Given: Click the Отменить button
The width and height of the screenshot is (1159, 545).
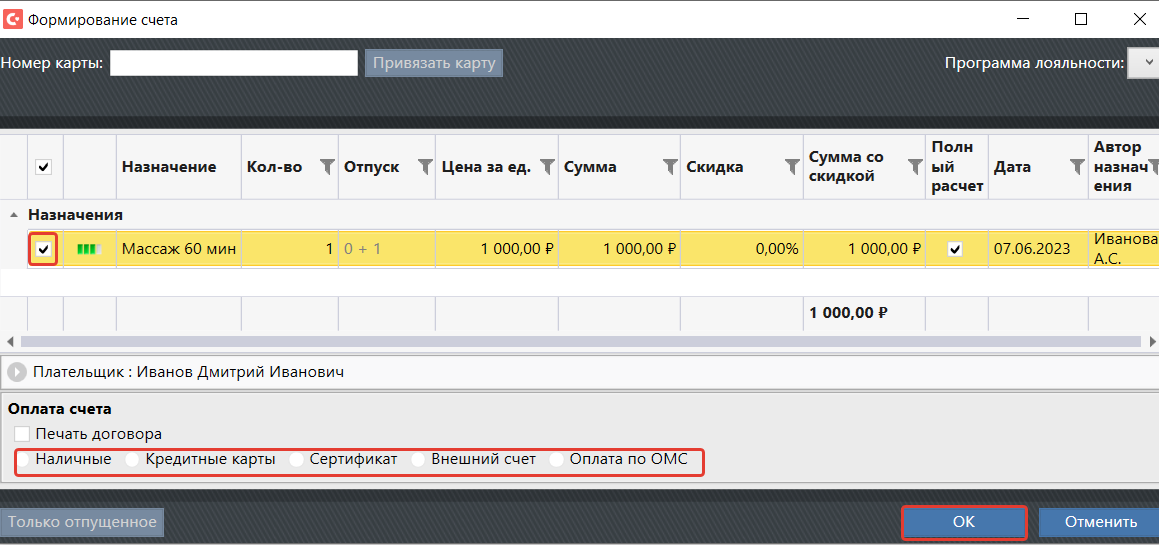Looking at the screenshot, I should 1099,522.
